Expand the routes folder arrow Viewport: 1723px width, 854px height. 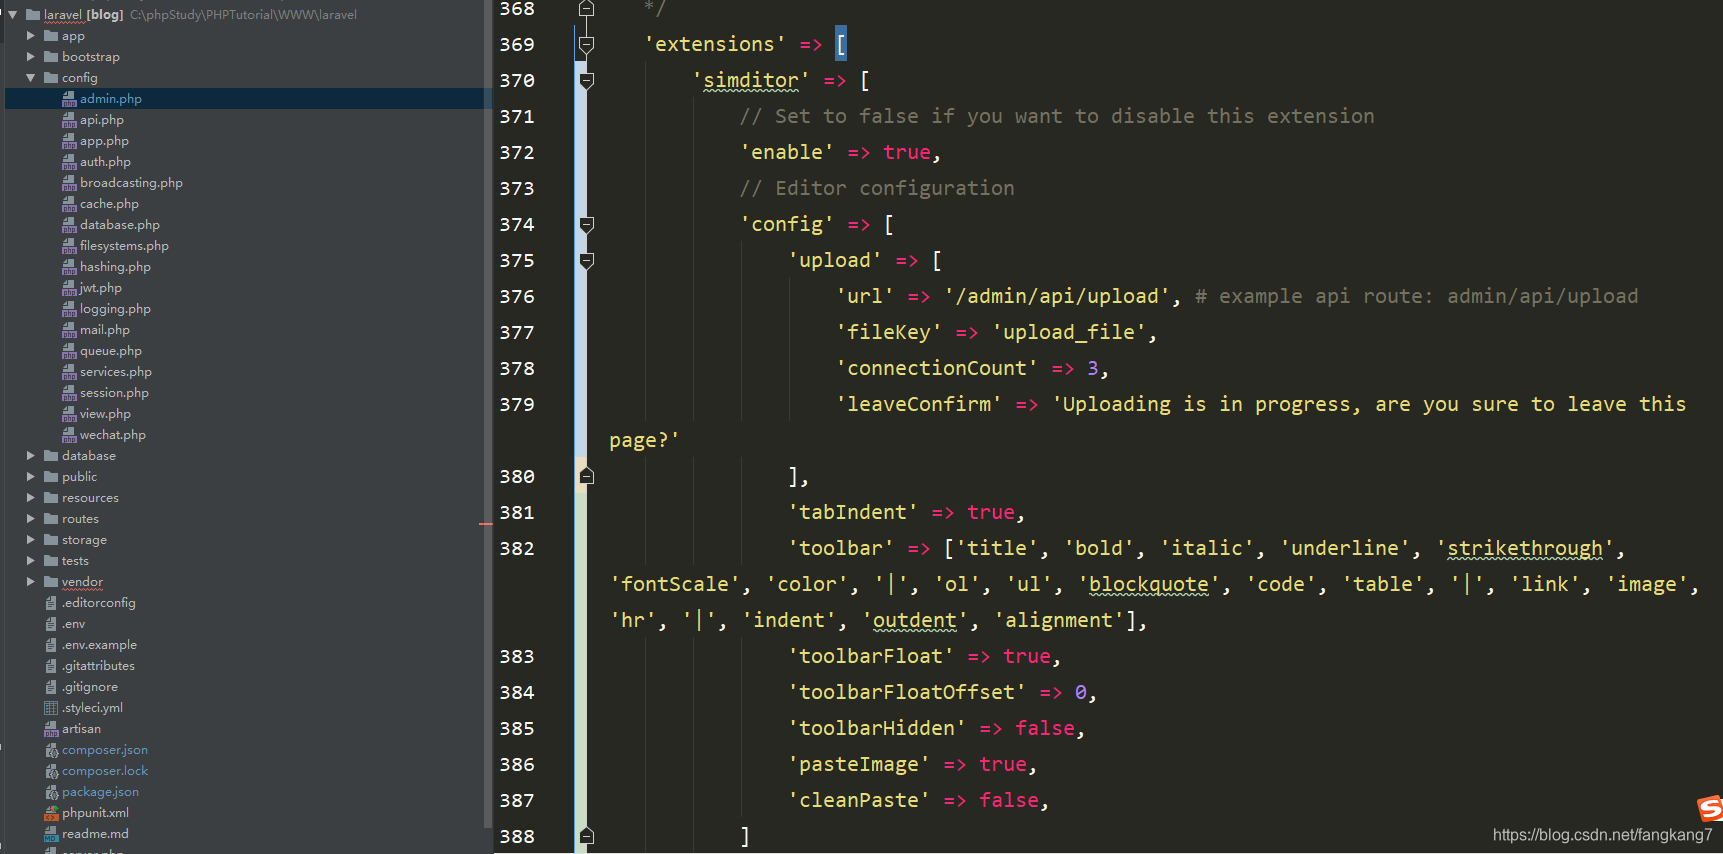coord(31,519)
